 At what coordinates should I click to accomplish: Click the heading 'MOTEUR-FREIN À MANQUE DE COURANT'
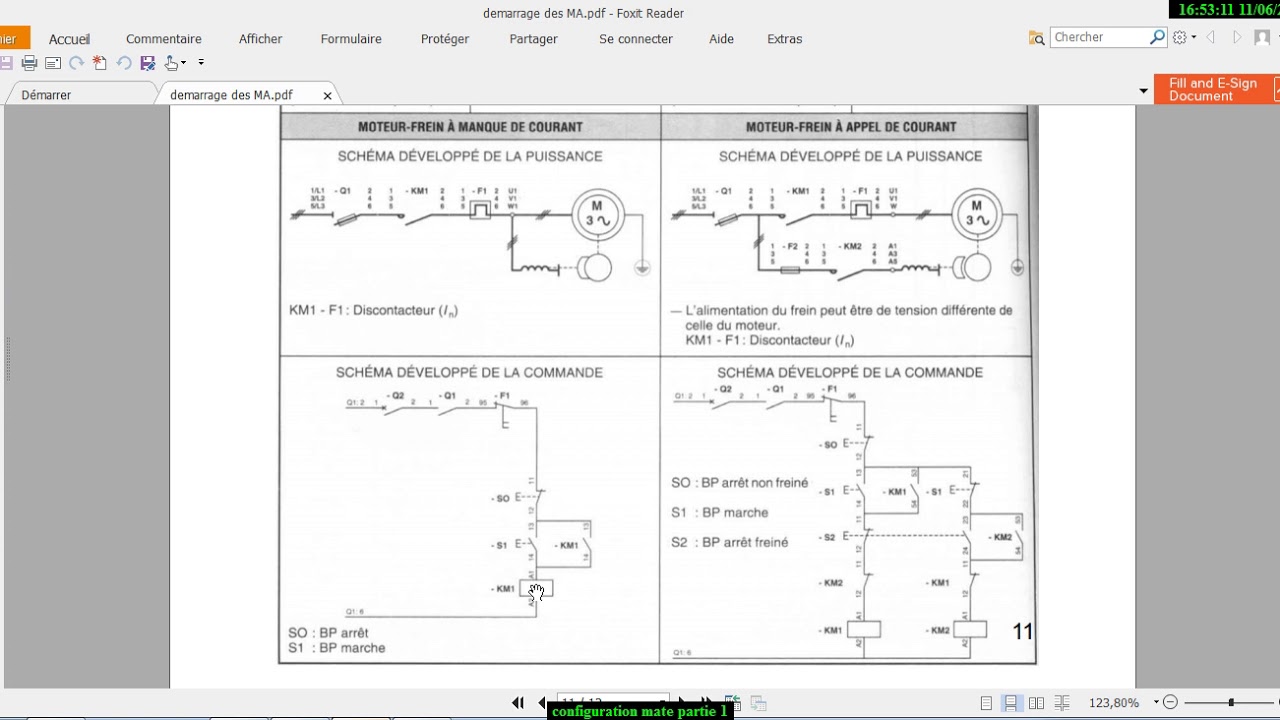(470, 127)
